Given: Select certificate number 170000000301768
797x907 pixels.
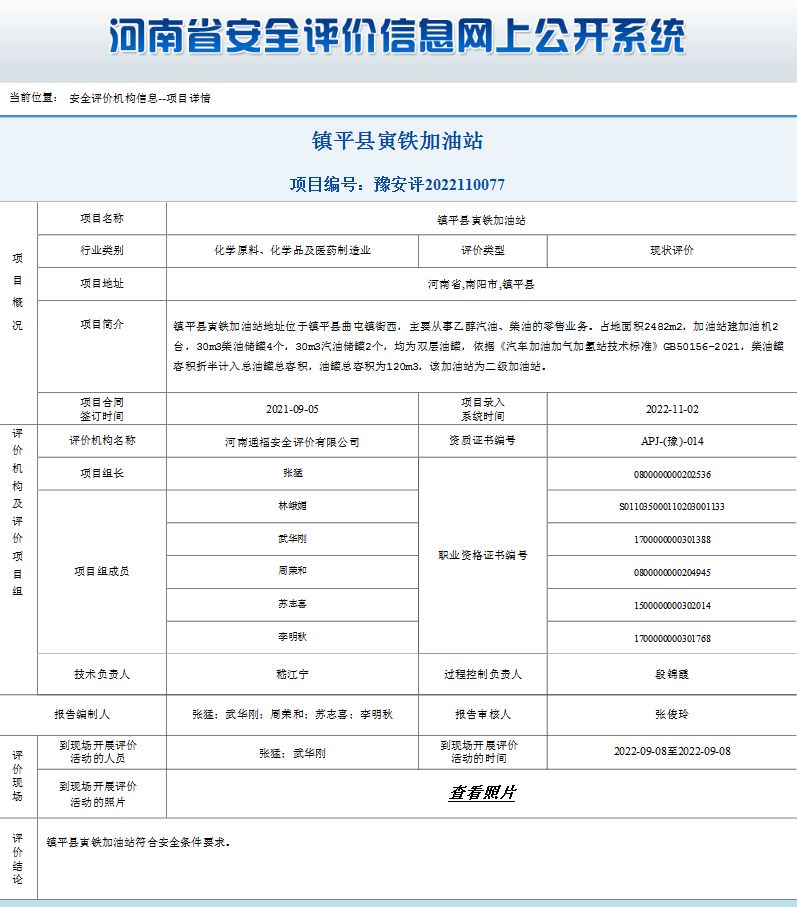Looking at the screenshot, I should 672,639.
